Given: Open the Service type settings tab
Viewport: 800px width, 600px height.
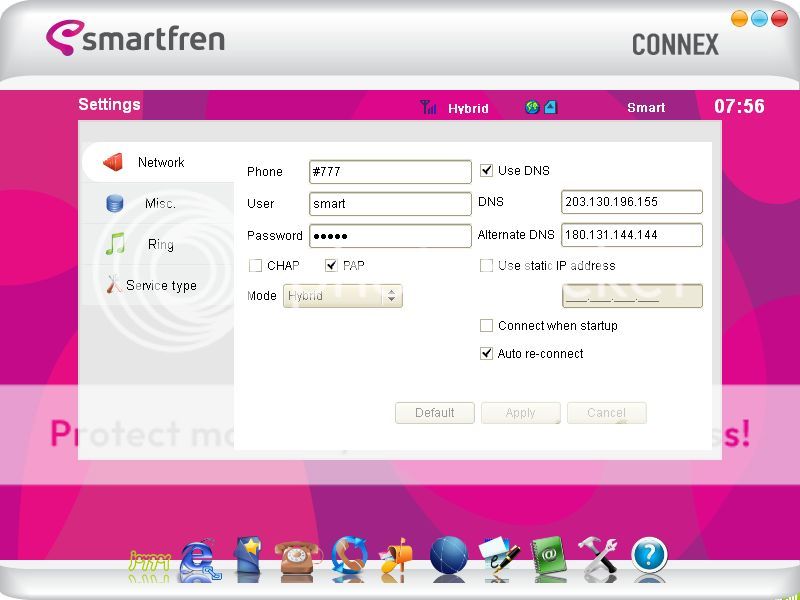Looking at the screenshot, I should point(160,285).
